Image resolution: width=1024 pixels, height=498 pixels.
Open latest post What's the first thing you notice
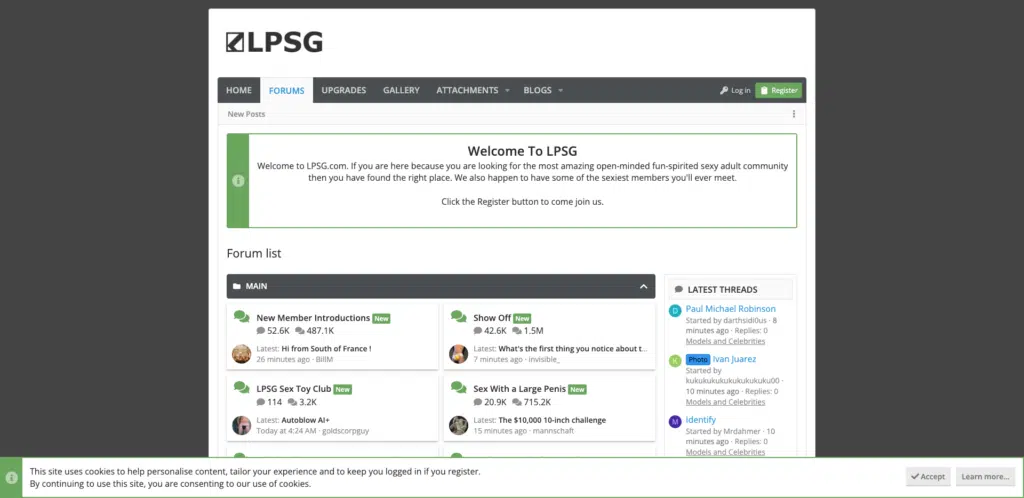pos(573,349)
